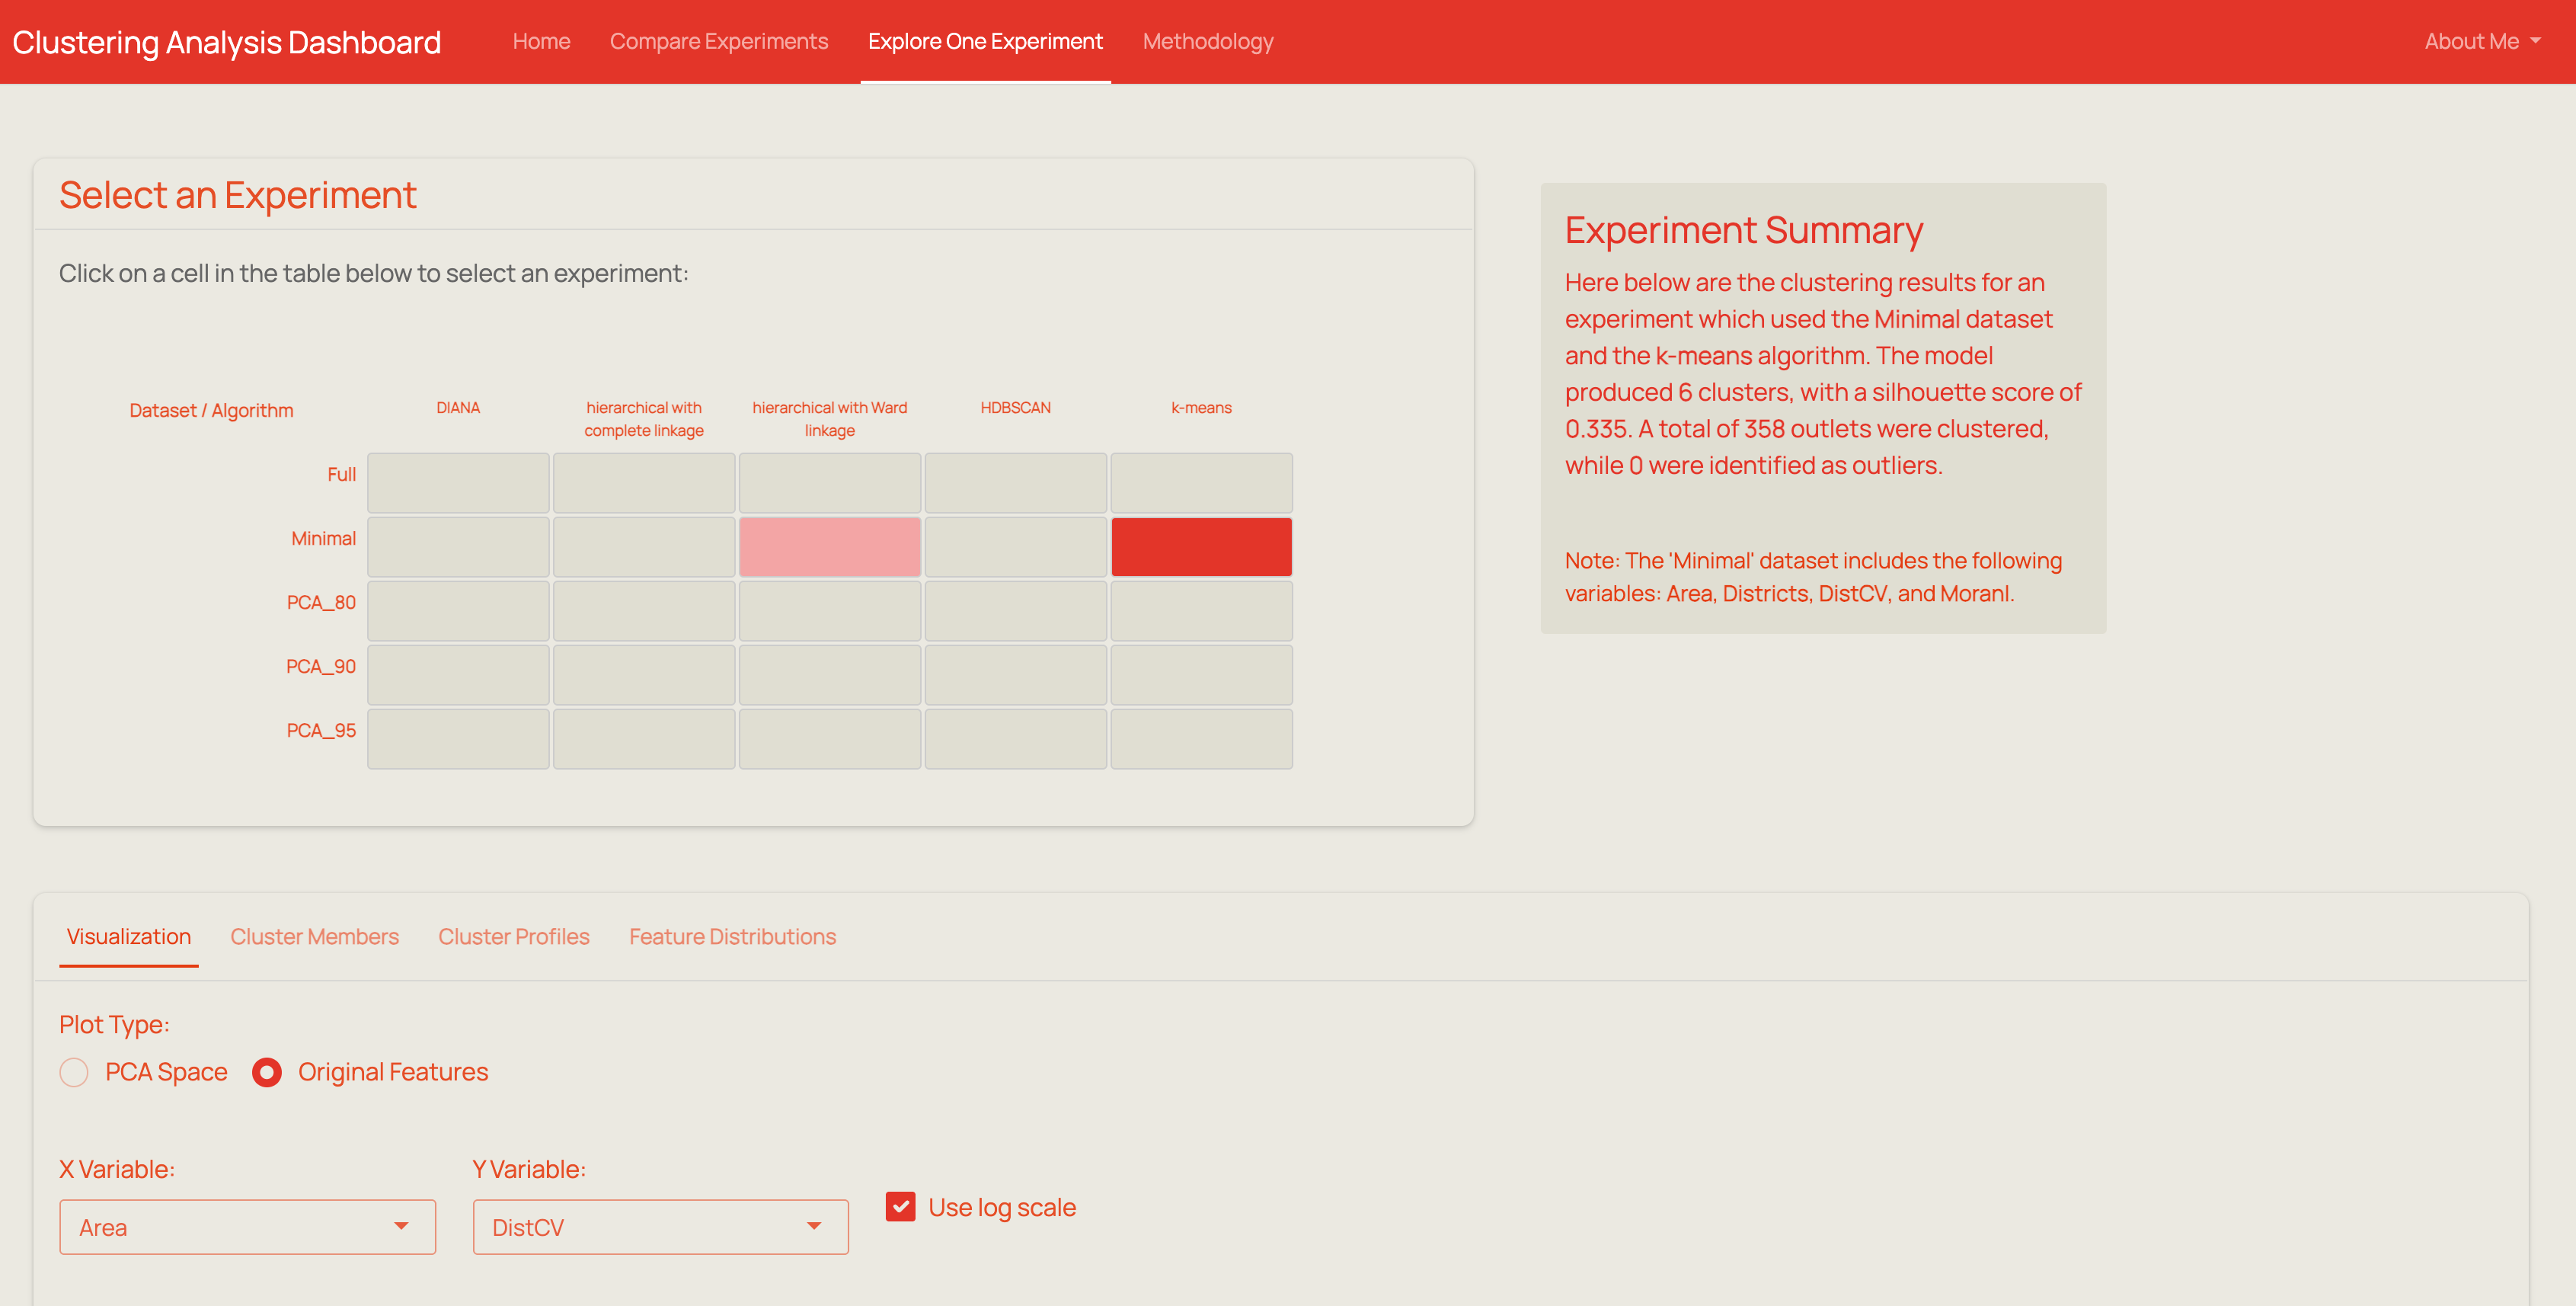Select the red Minimal k-means cell
The height and width of the screenshot is (1306, 2576).
(1201, 547)
